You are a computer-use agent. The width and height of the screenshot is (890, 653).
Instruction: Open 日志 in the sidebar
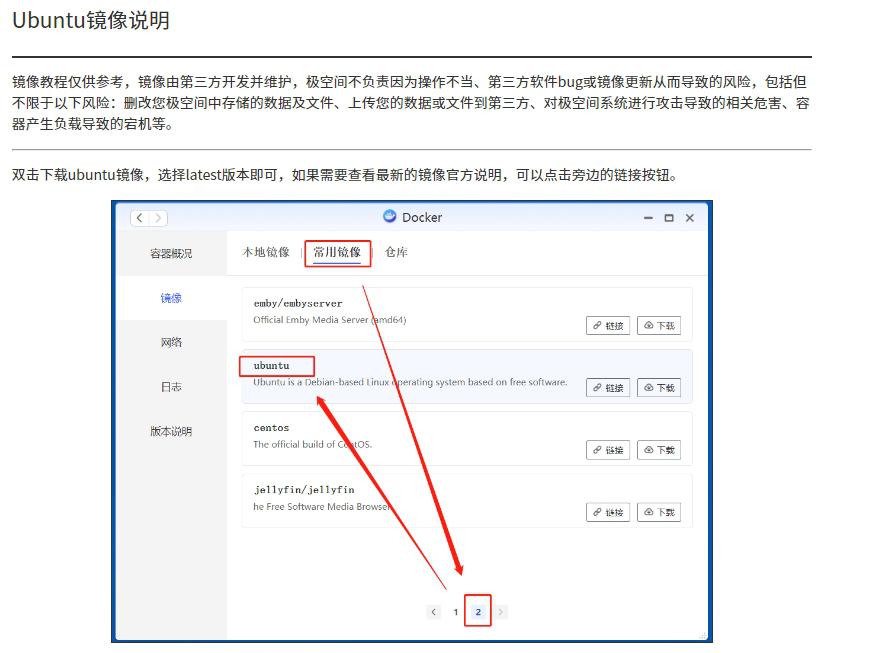[171, 387]
